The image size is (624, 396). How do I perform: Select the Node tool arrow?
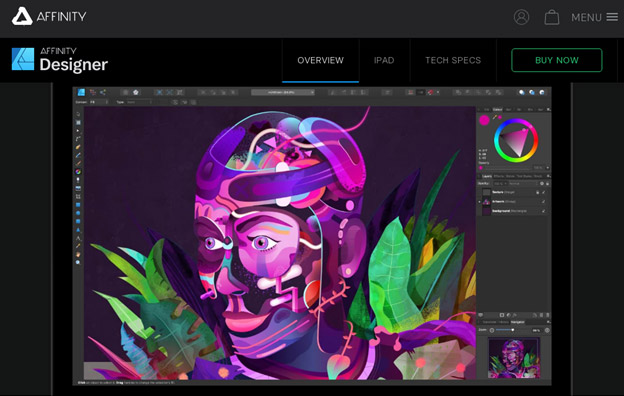pyautogui.click(x=78, y=131)
